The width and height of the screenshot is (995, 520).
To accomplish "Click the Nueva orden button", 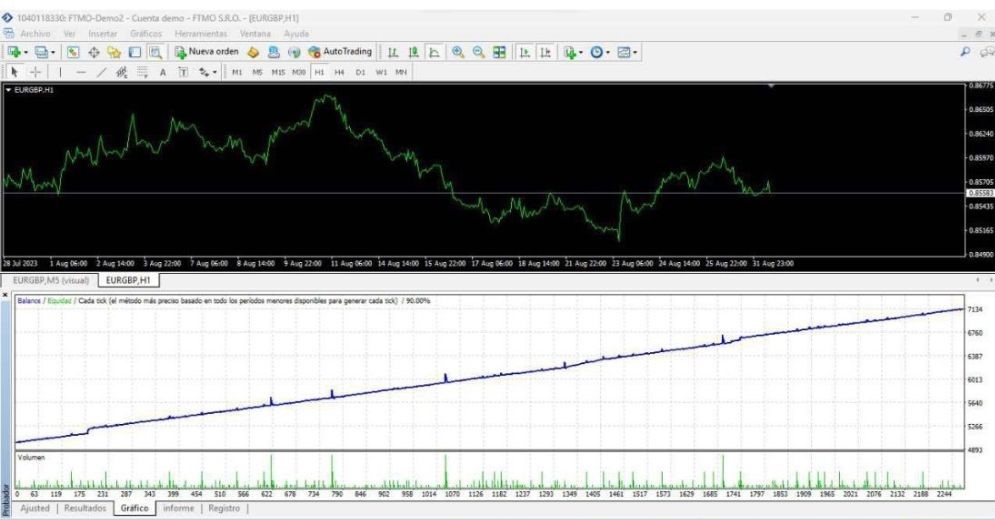I will (x=207, y=52).
